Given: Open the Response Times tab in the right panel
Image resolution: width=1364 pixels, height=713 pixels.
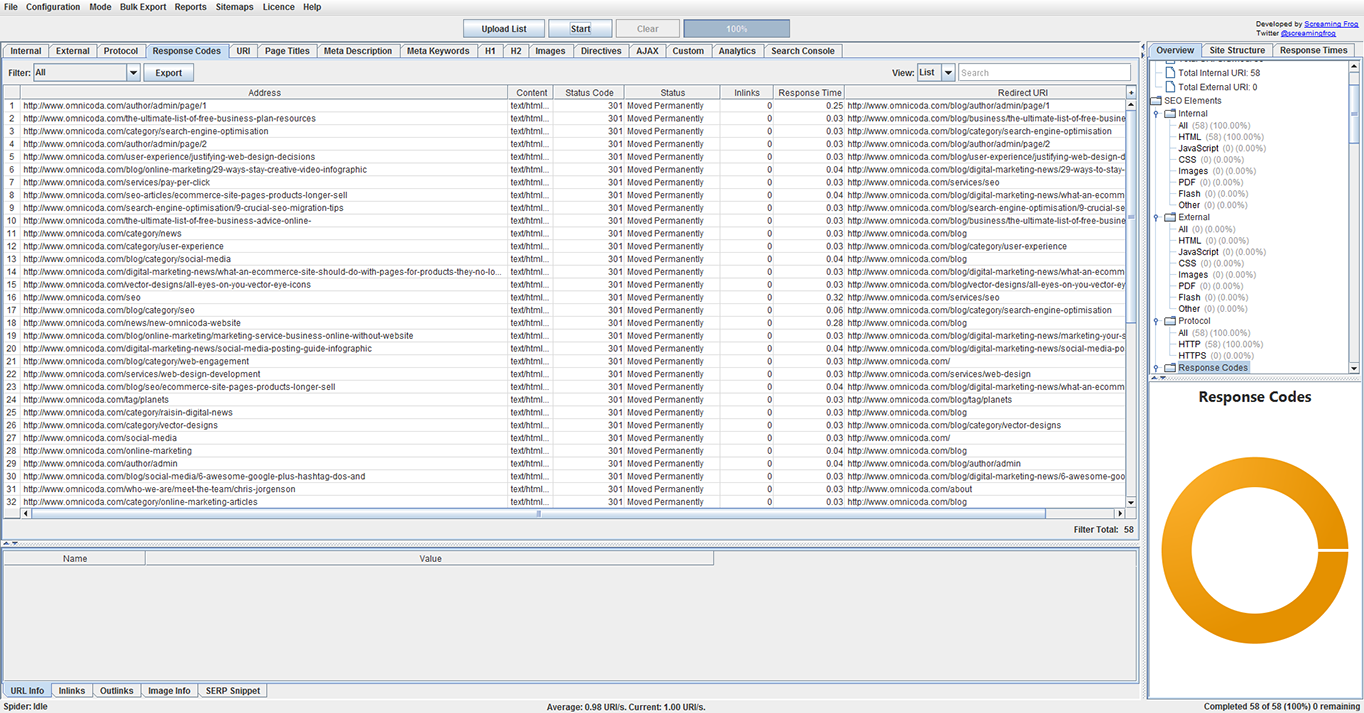Looking at the screenshot, I should (x=1314, y=50).
